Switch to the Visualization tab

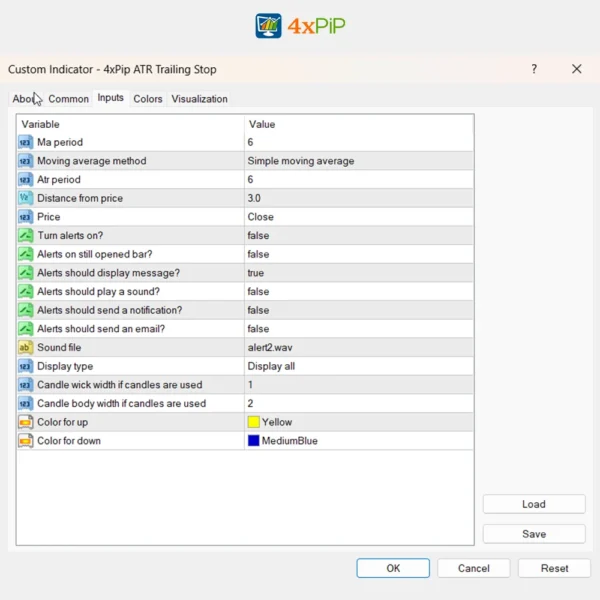point(199,99)
